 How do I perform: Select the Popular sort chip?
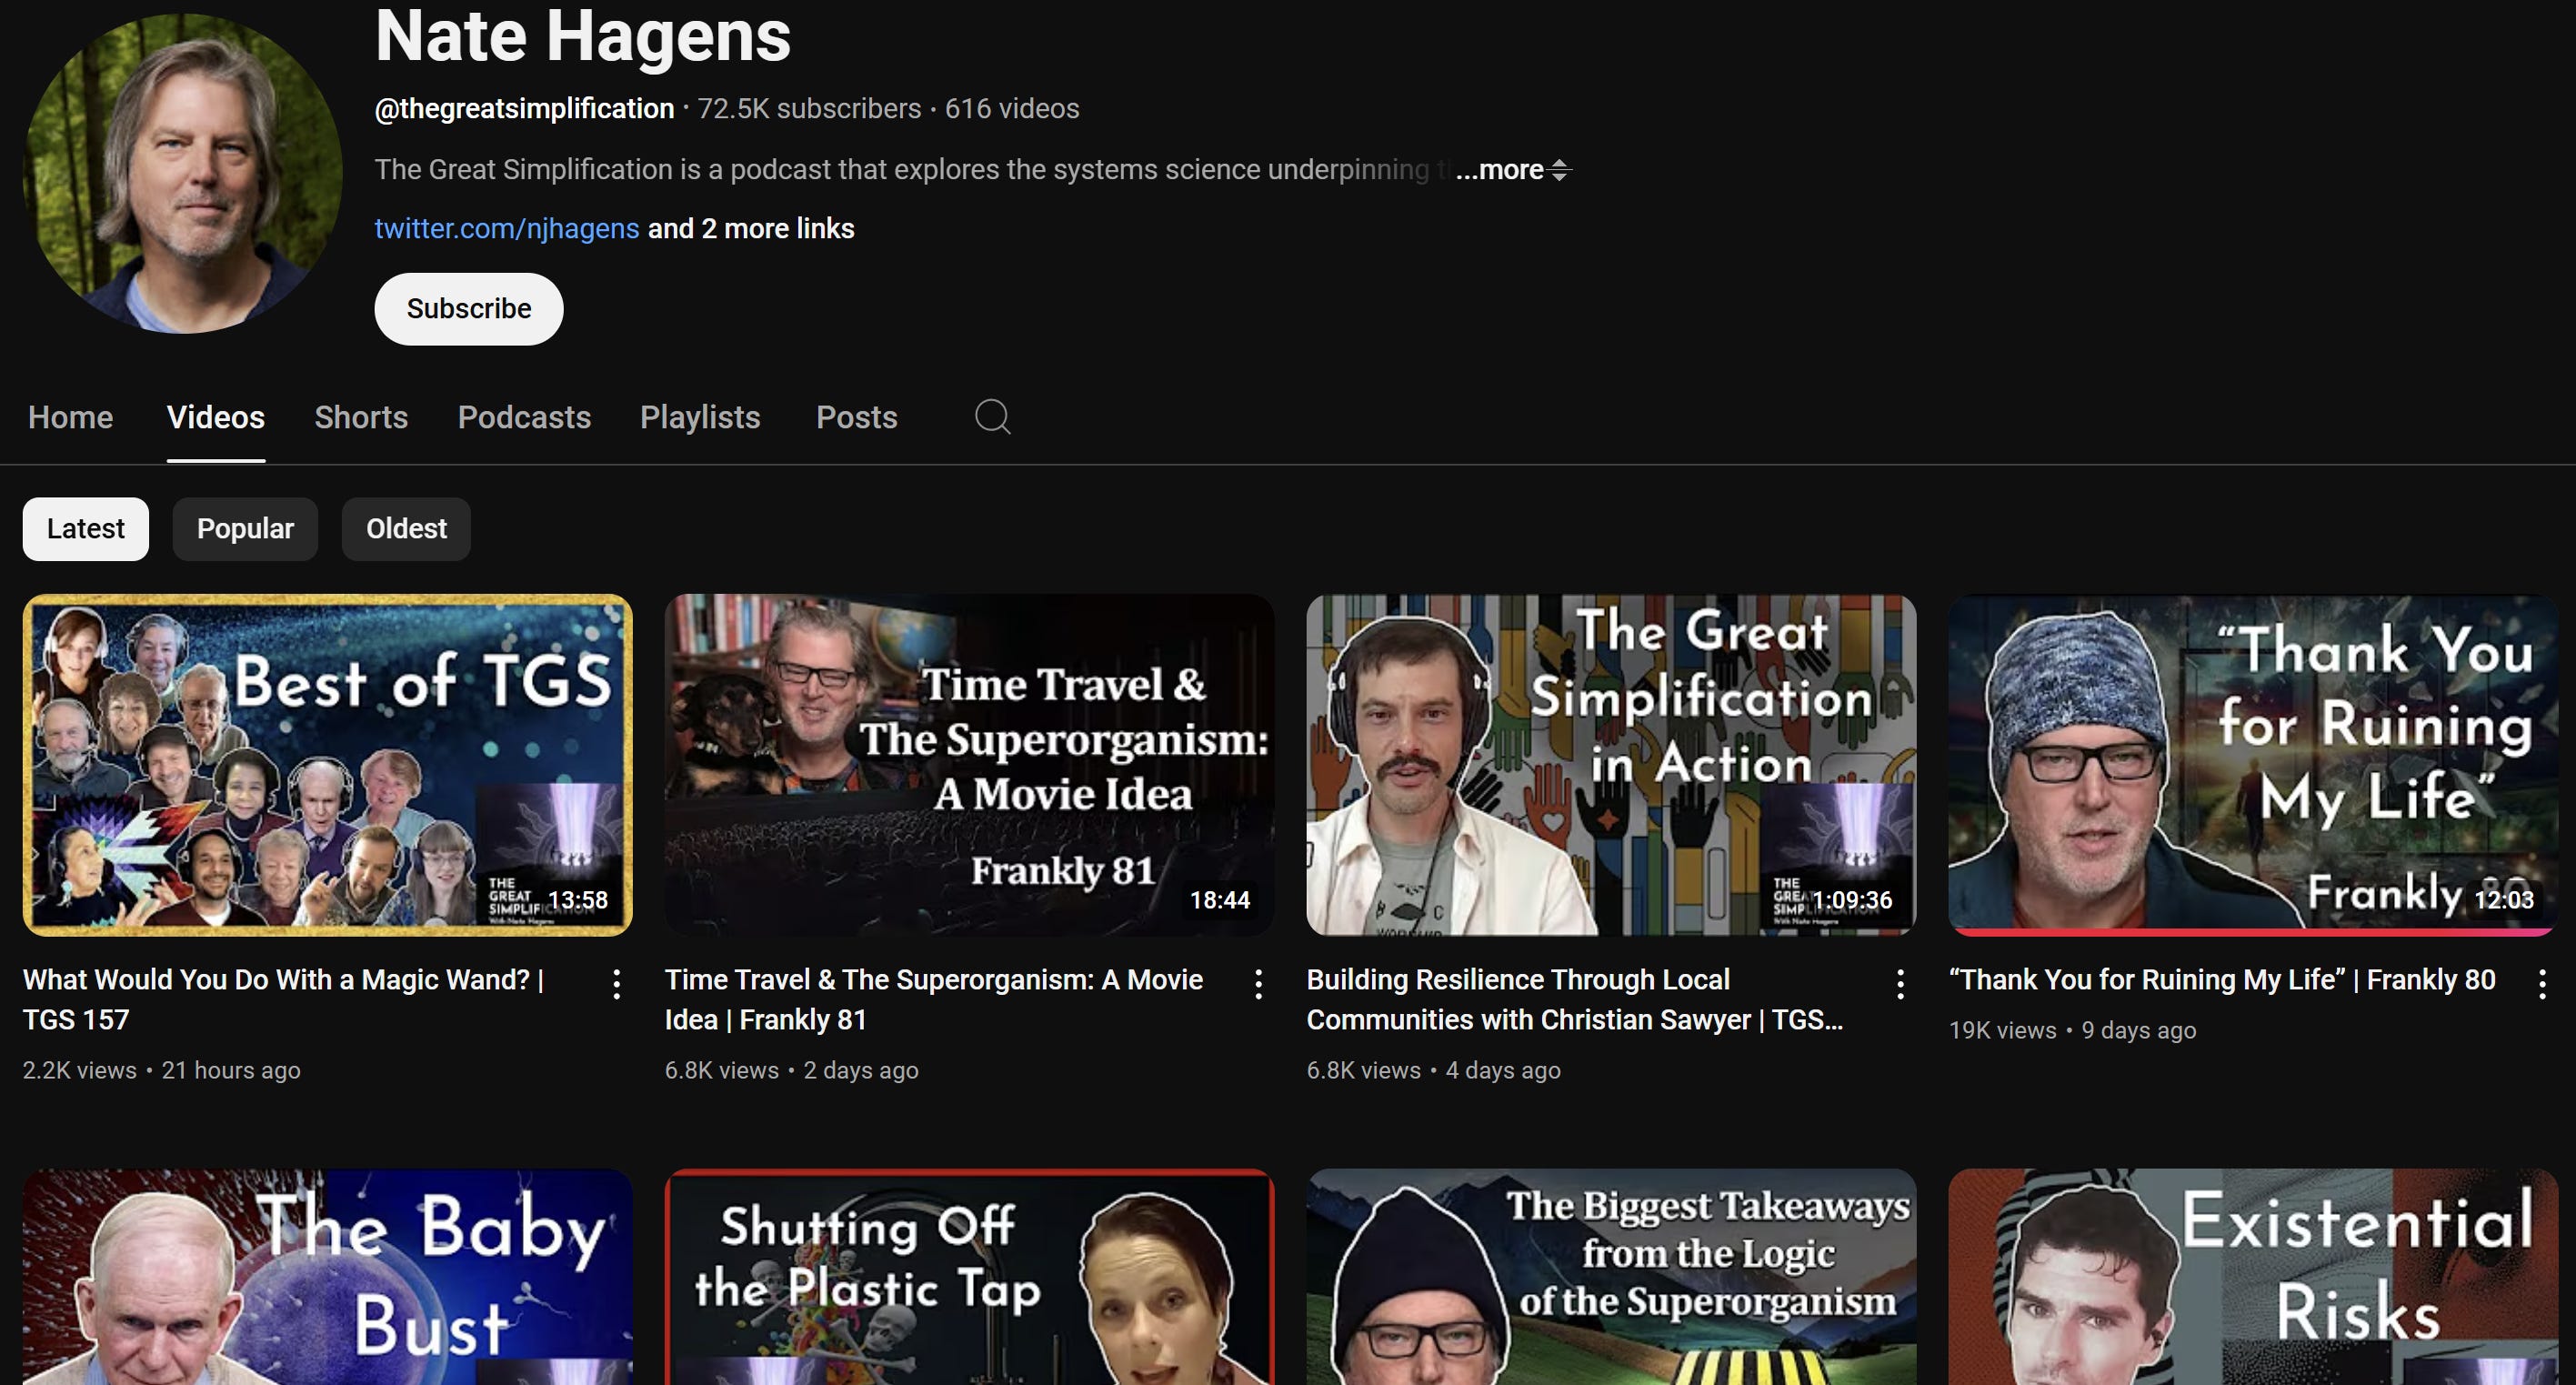(245, 528)
